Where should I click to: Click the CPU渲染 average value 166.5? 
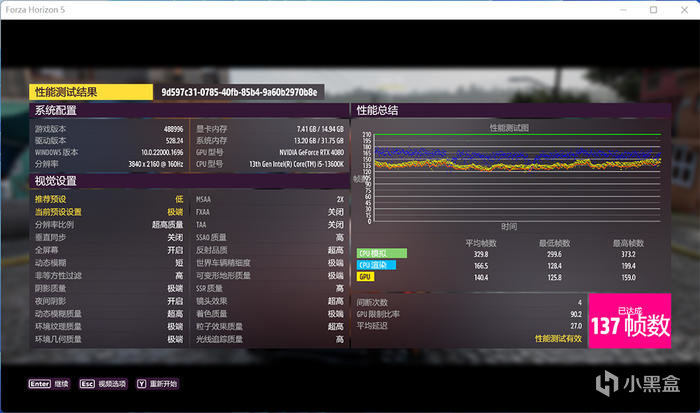[481, 266]
